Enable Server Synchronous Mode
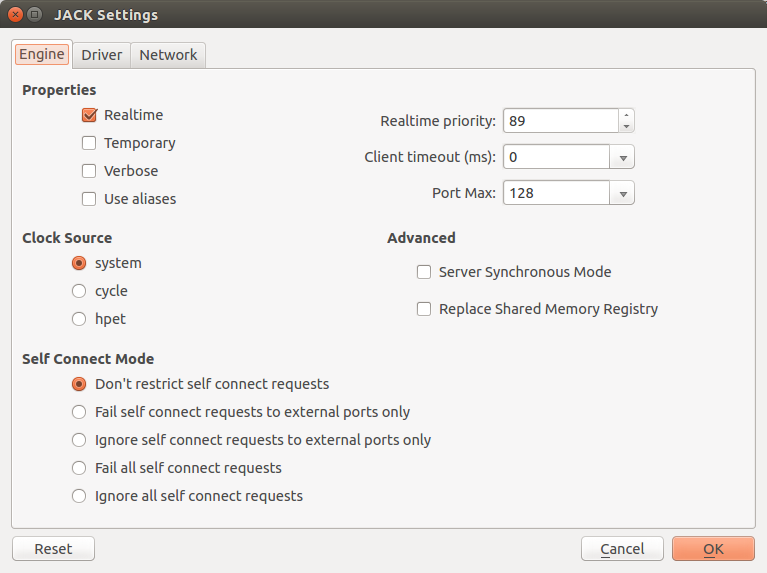Image resolution: width=767 pixels, height=573 pixels. (x=424, y=272)
